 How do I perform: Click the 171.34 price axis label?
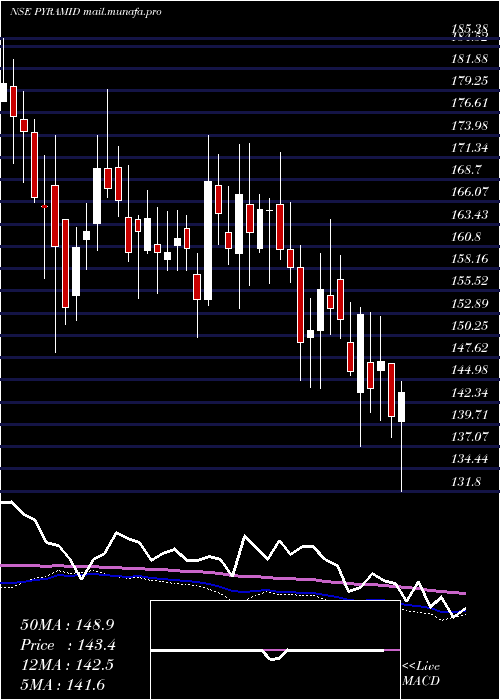point(469,148)
